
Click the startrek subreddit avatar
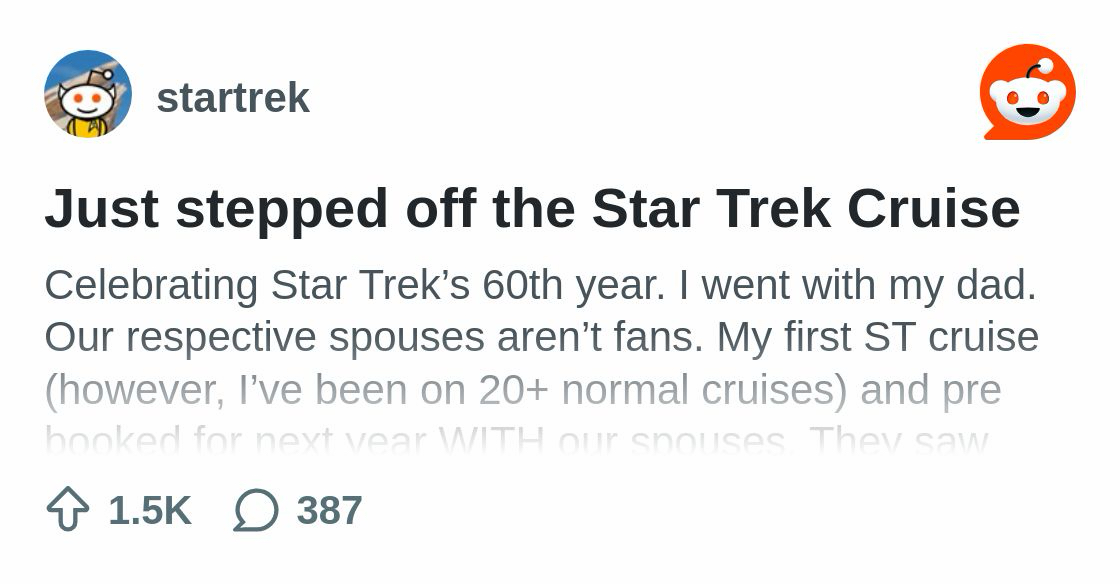[x=88, y=94]
